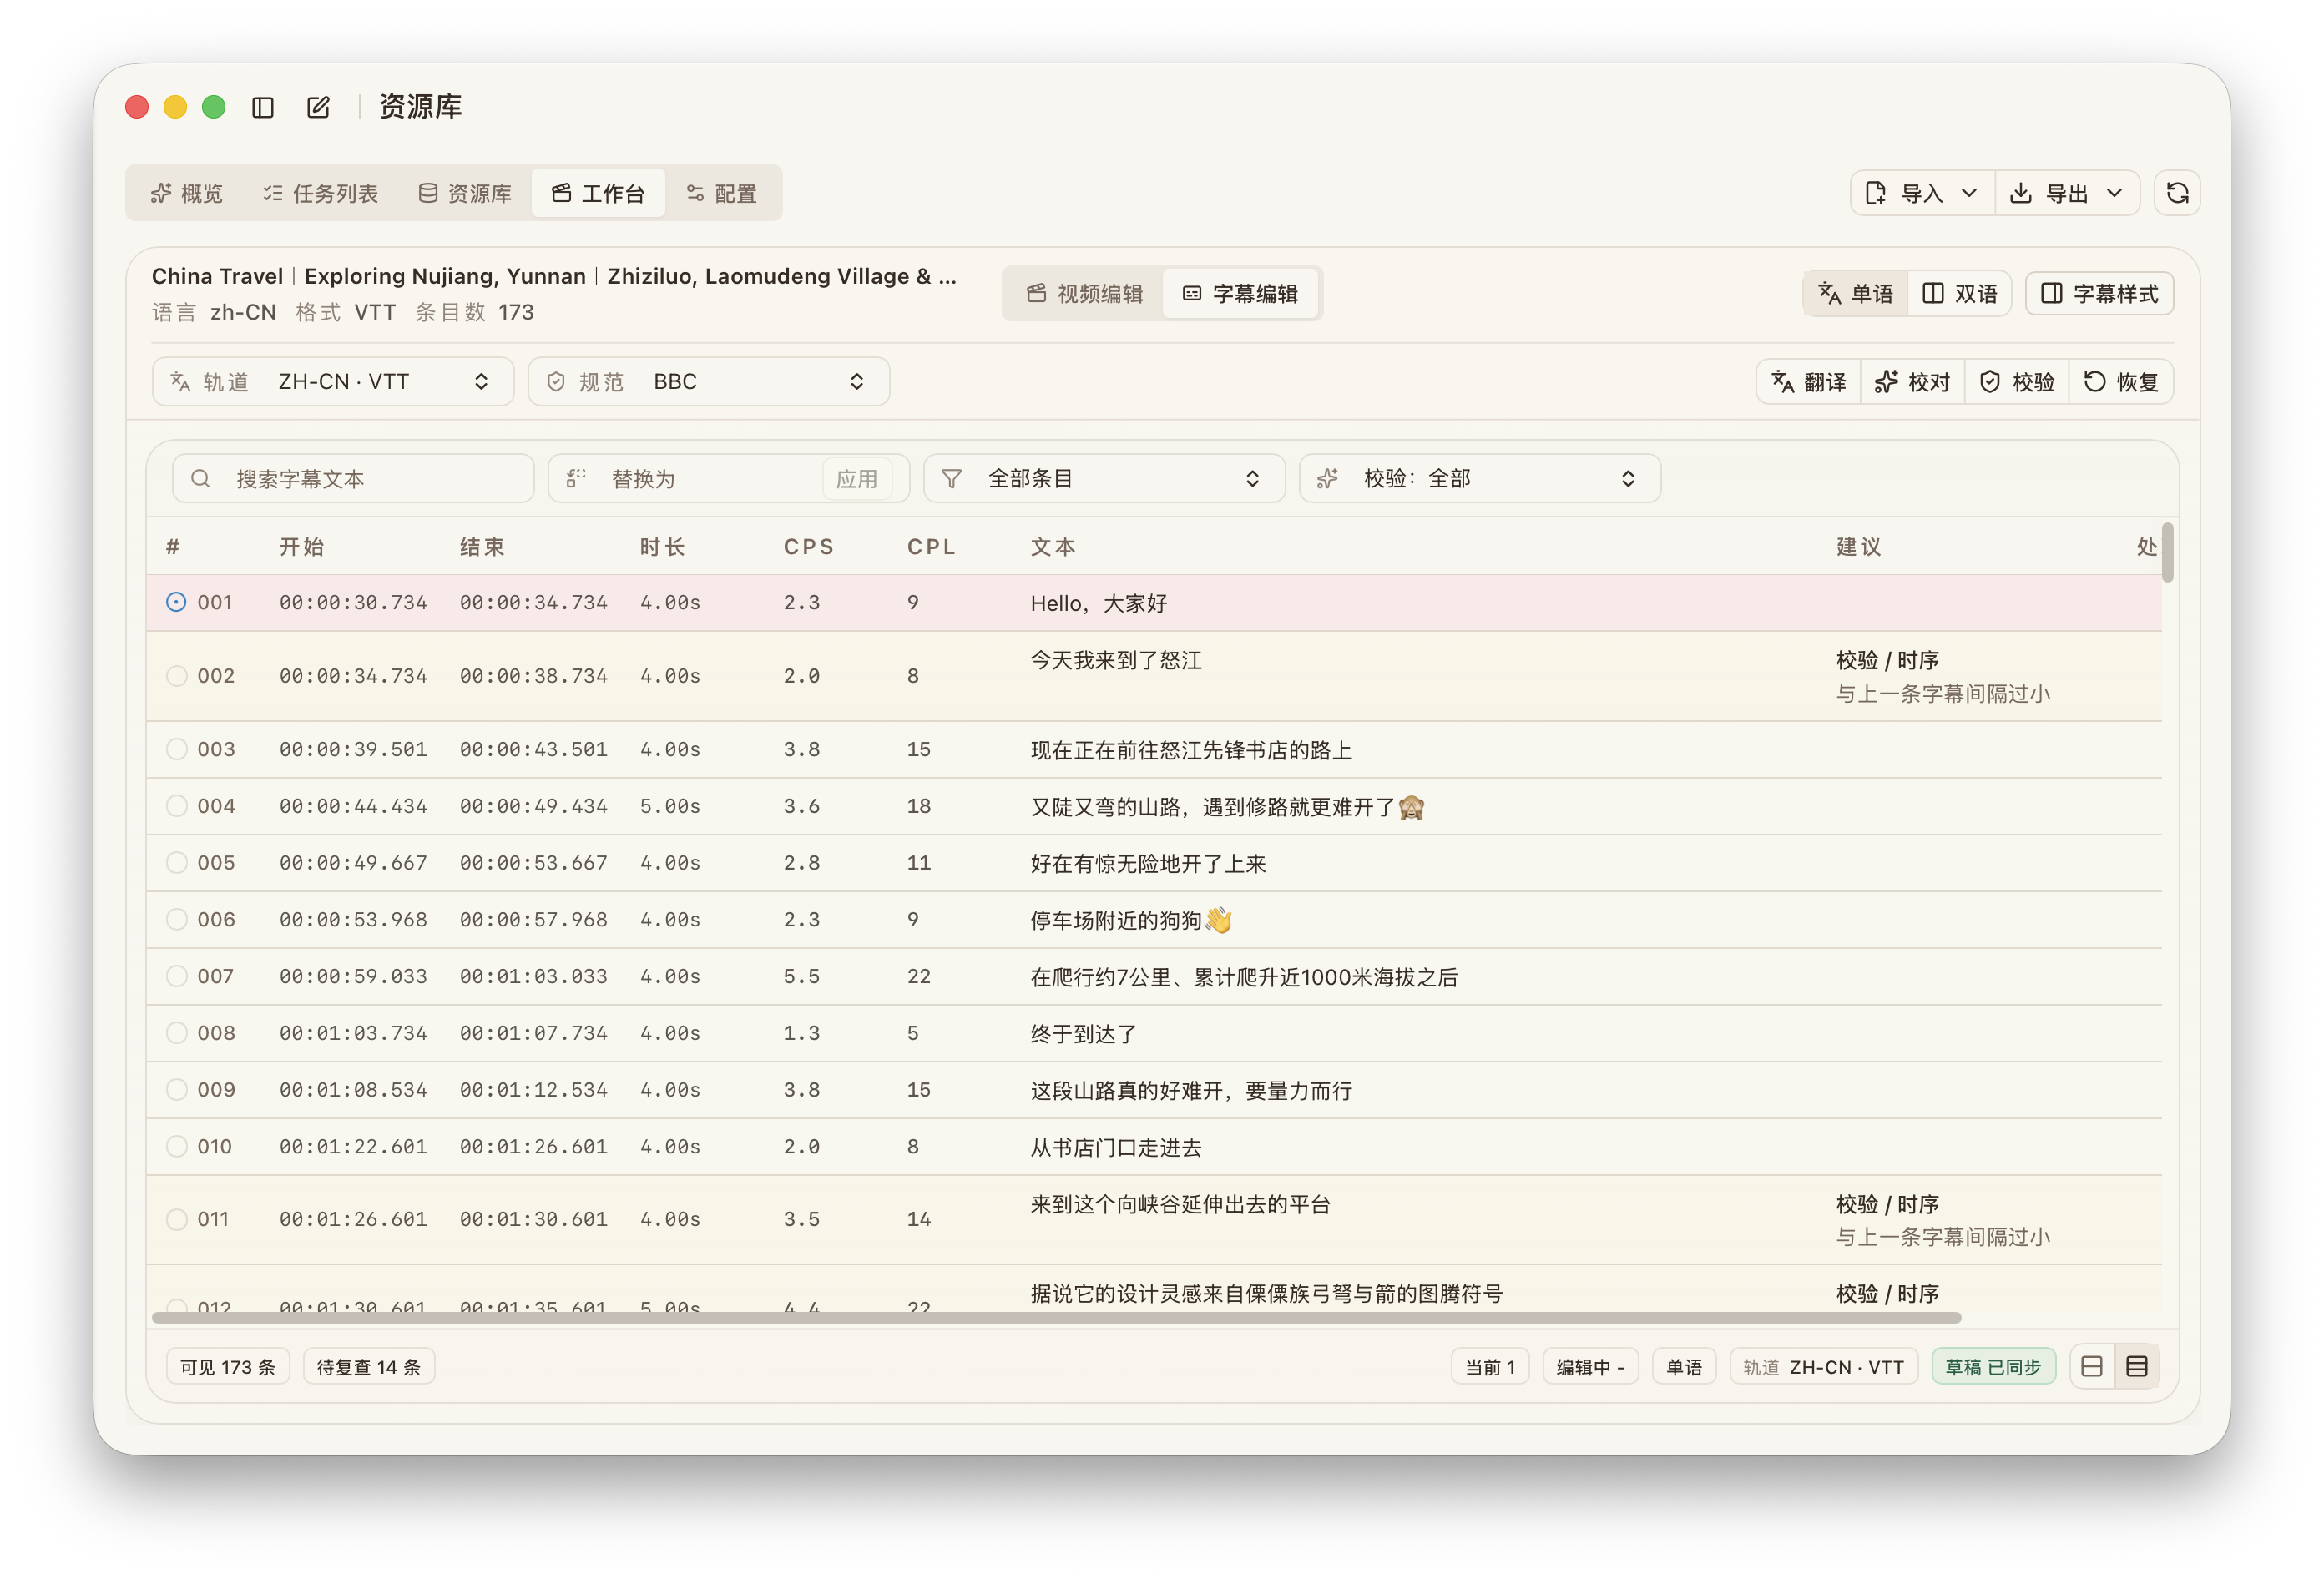The image size is (2324, 1579).
Task: Run the 校验 (validate) tool
Action: tap(2017, 381)
